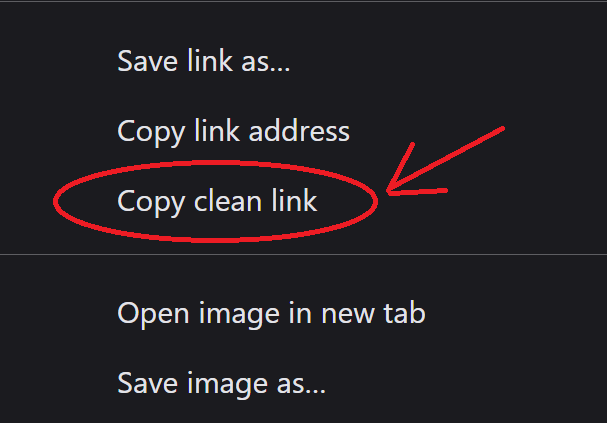The width and height of the screenshot is (607, 423).
Task: Click the 'Save link as...' menu entry
Action: click(x=304, y=61)
